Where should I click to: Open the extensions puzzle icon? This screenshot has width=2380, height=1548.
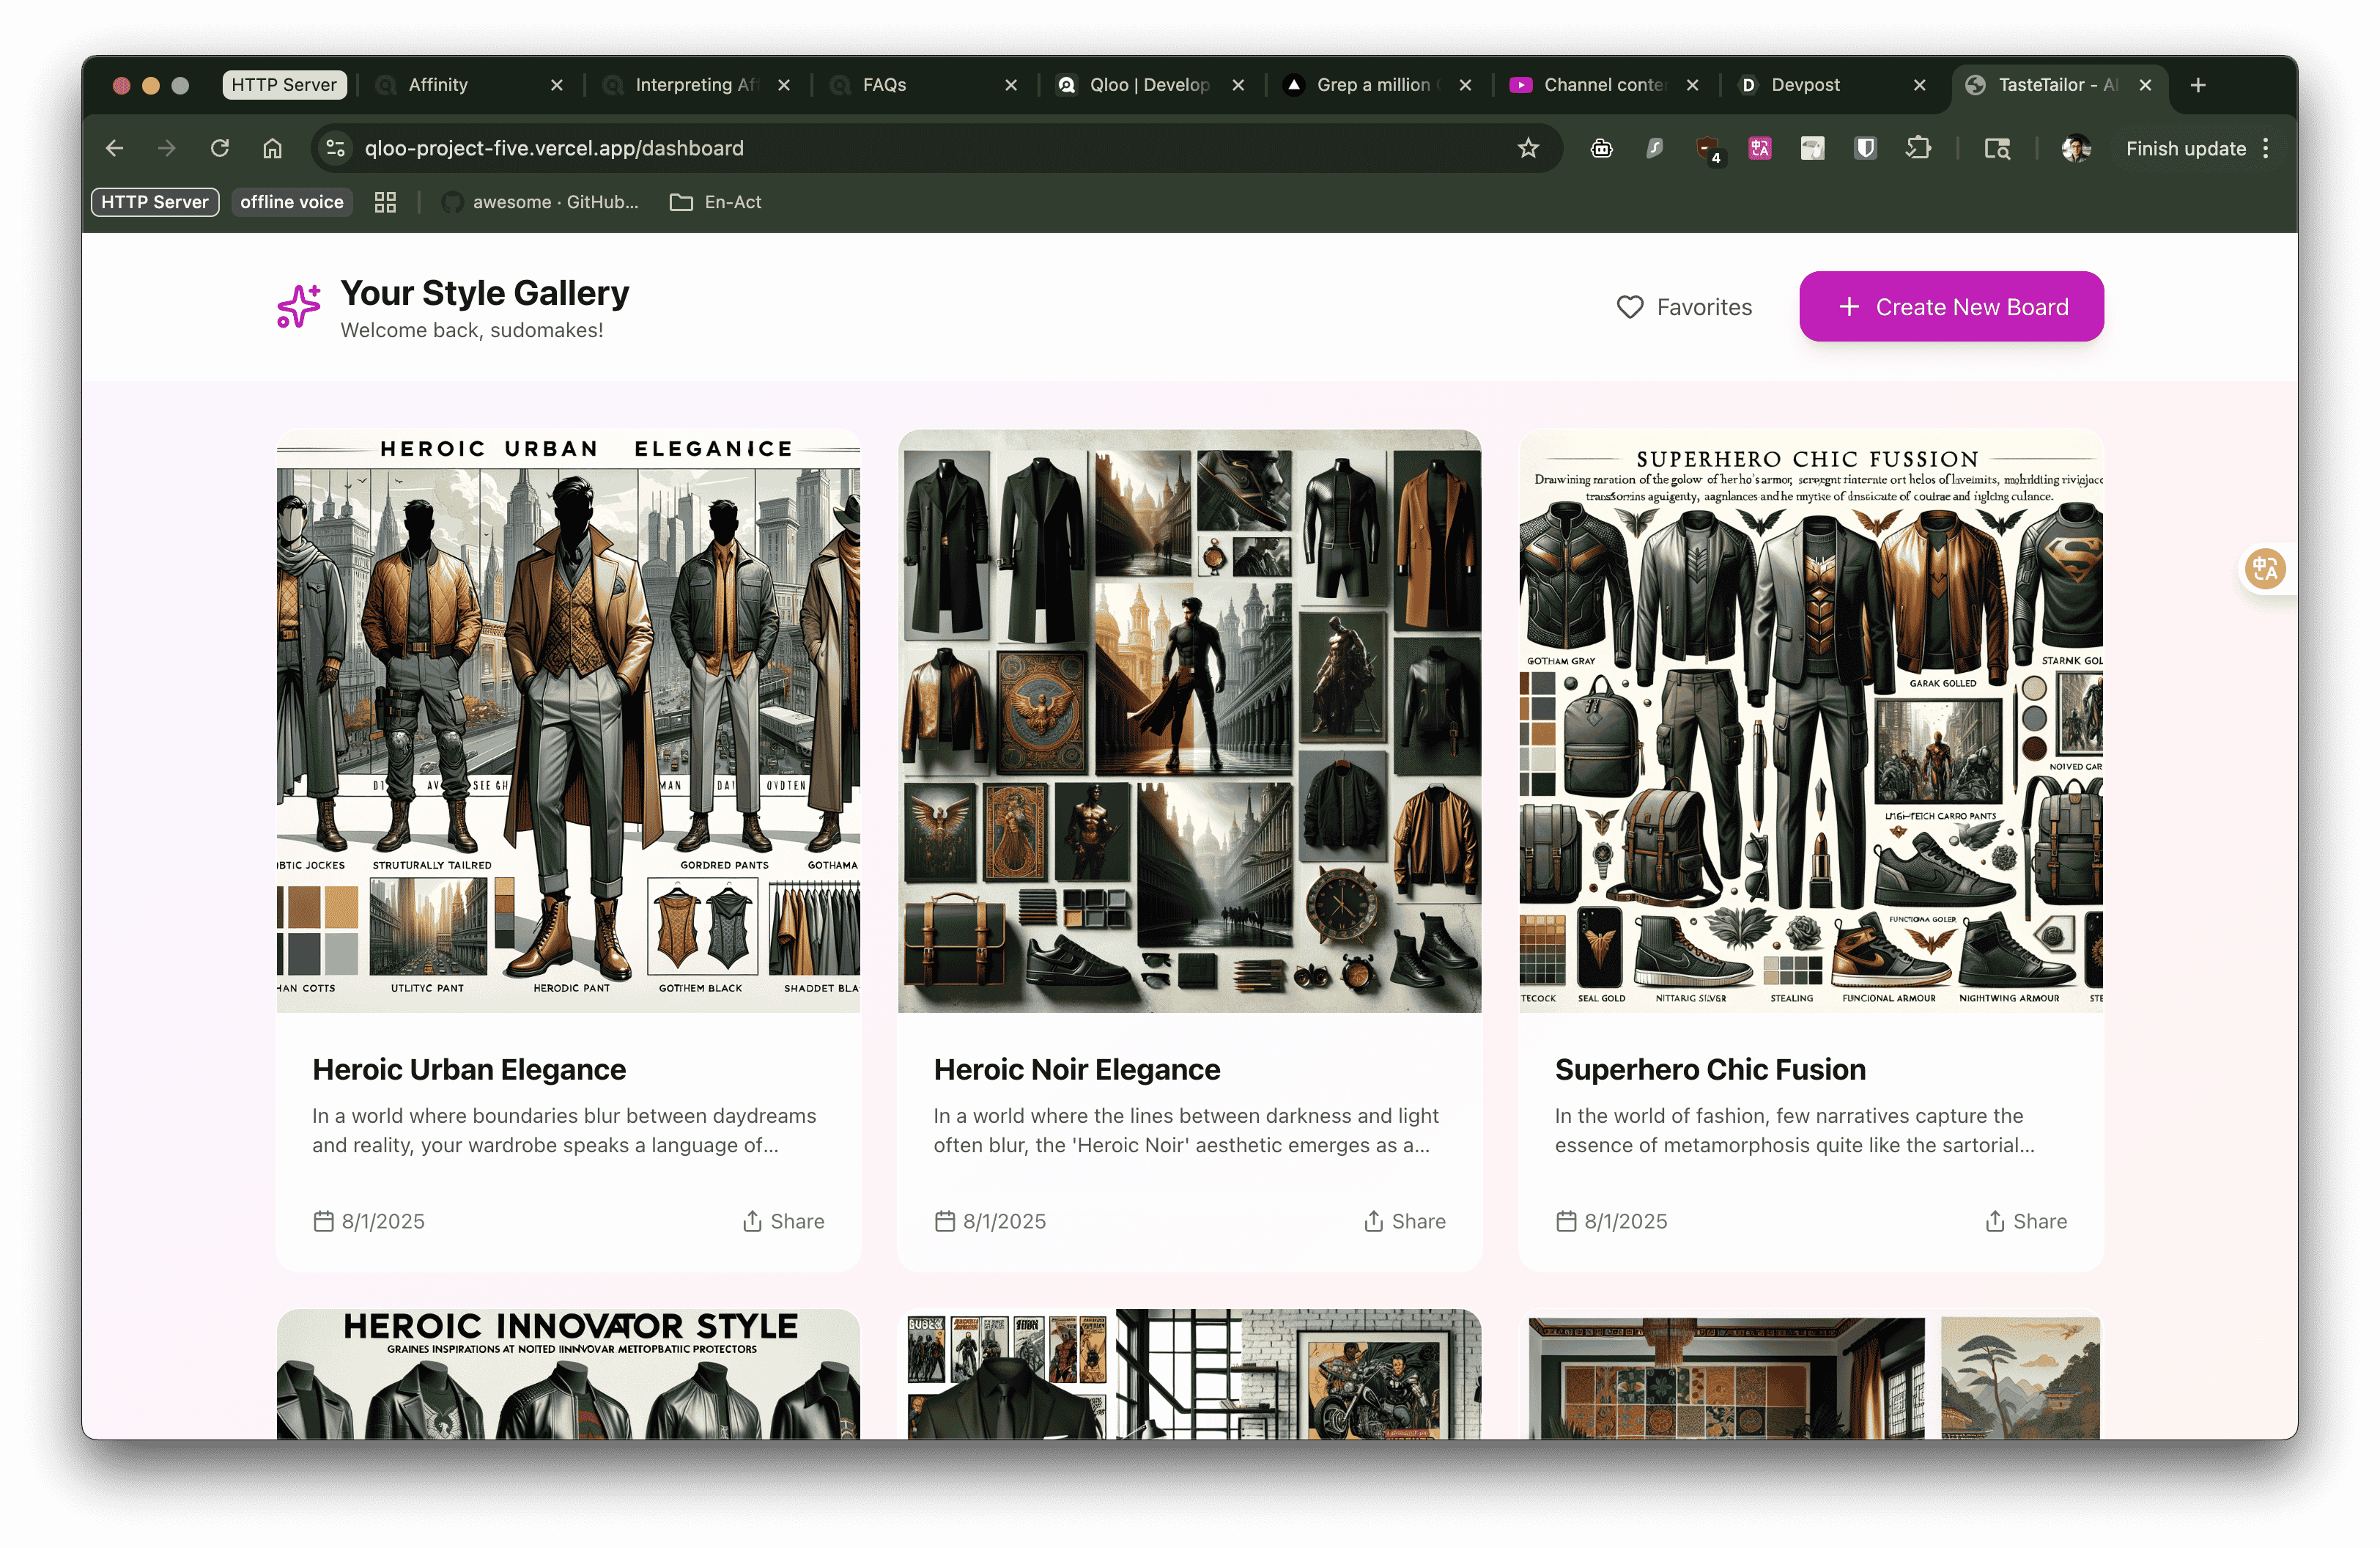pyautogui.click(x=1918, y=148)
